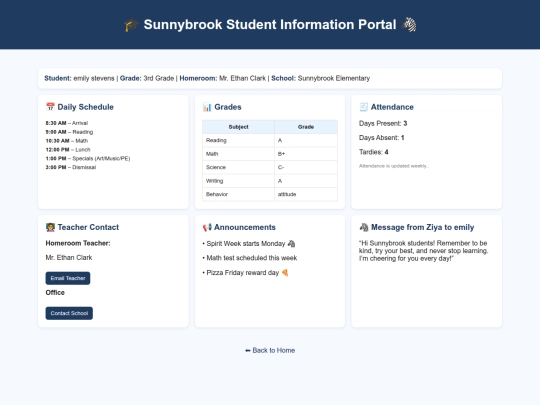Click the zebra emoji after Spirit Week
The width and height of the screenshot is (540, 405).
(291, 244)
